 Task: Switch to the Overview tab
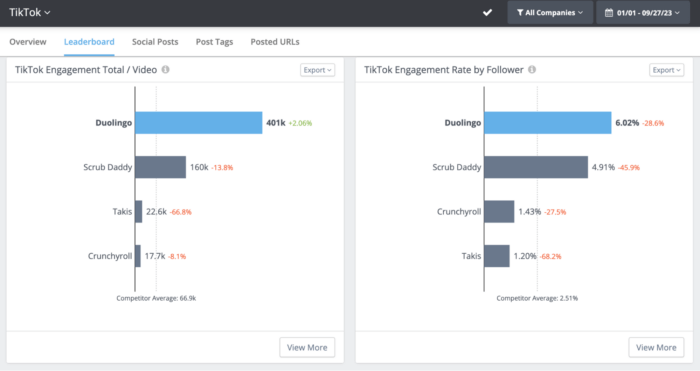28,42
